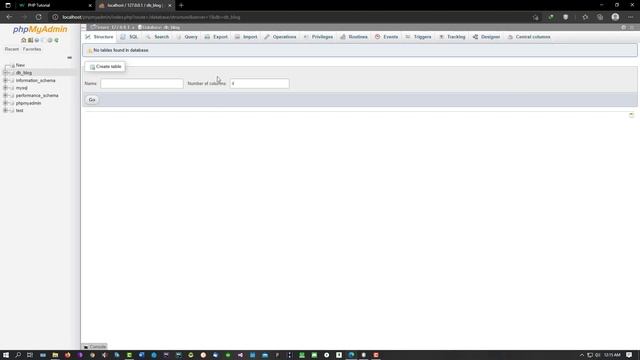This screenshot has height=360, width=640.
Task: Open Windows taskbar search
Action: pyautogui.click(x=18, y=355)
